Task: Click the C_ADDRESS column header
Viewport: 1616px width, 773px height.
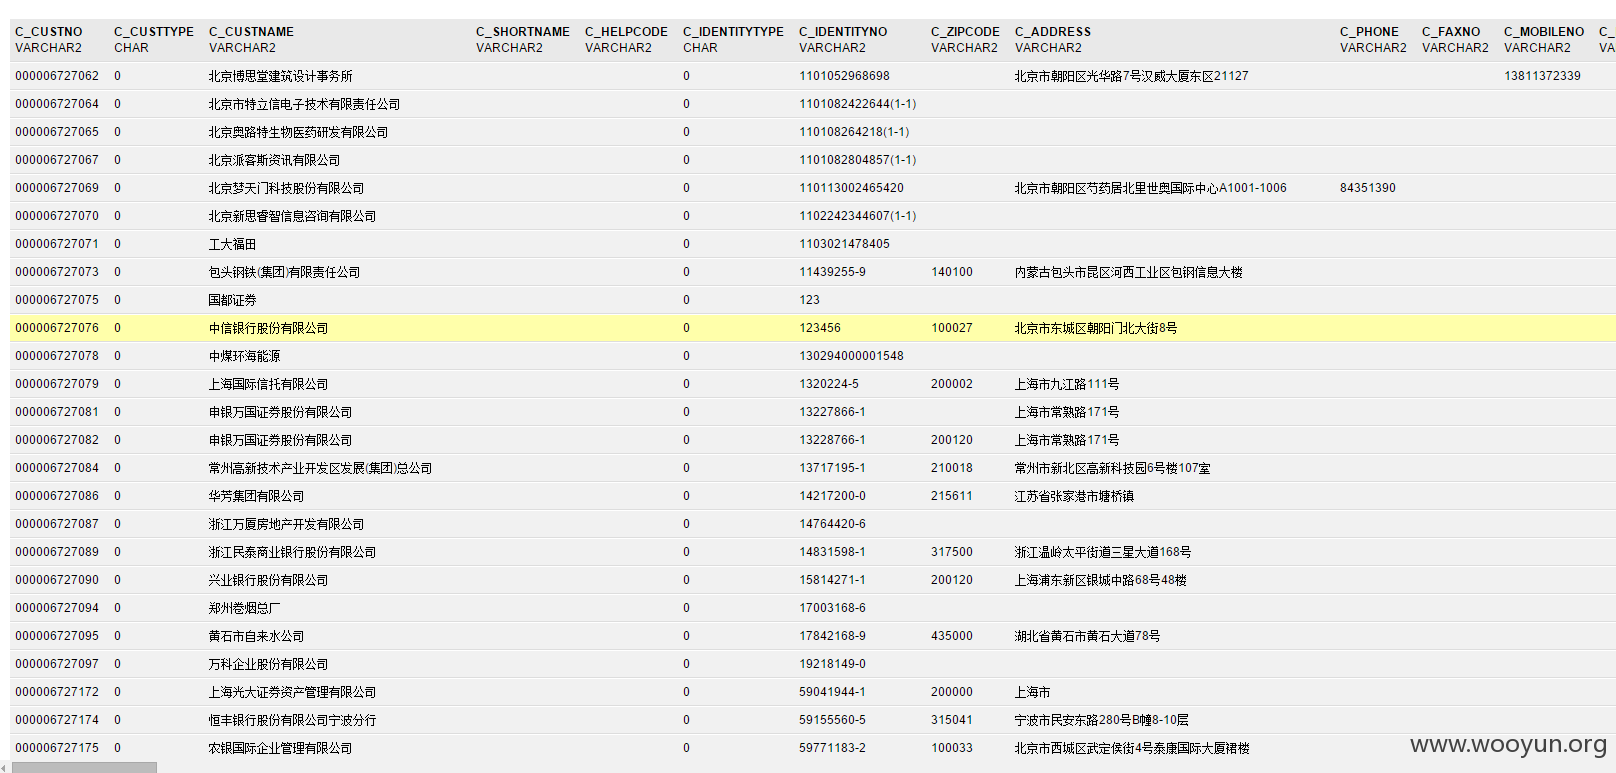Action: [1053, 32]
